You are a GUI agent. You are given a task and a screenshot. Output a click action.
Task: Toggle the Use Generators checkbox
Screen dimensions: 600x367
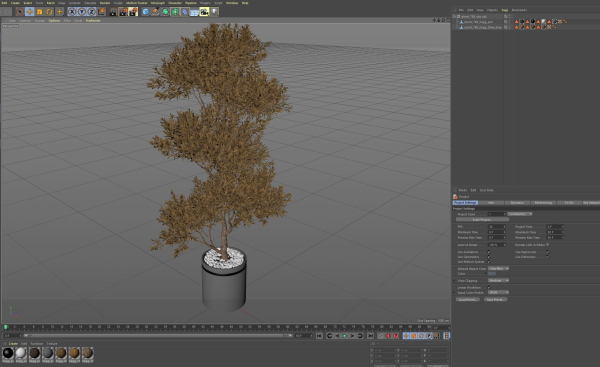pyautogui.click(x=489, y=257)
